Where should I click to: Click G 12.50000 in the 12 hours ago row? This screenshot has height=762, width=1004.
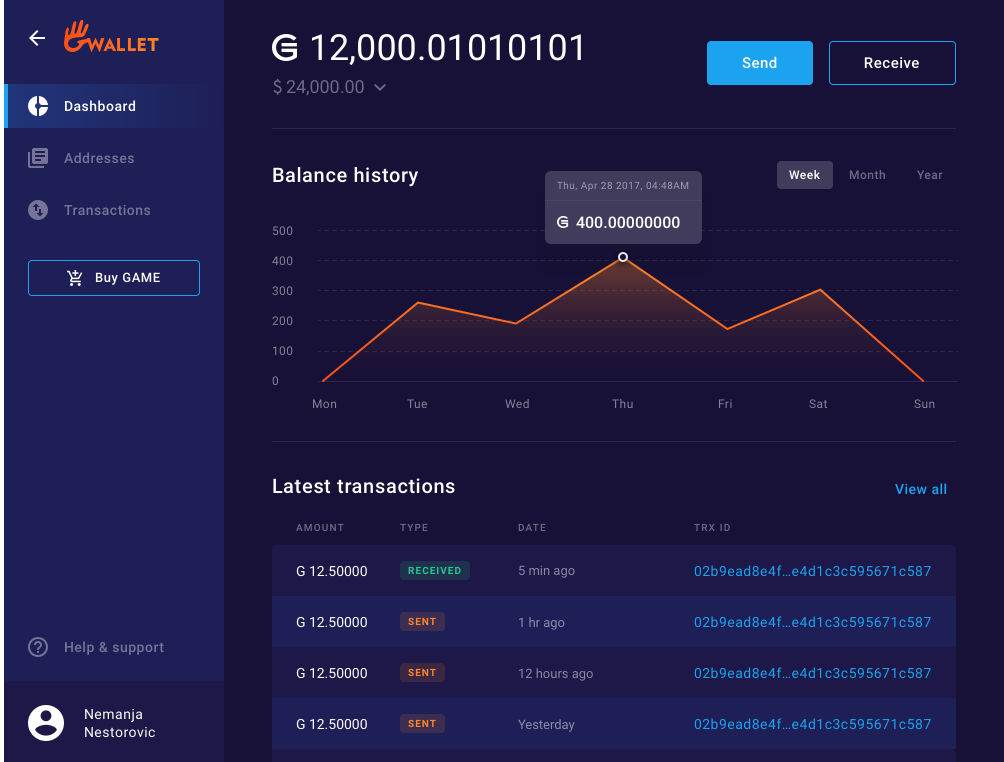click(332, 674)
